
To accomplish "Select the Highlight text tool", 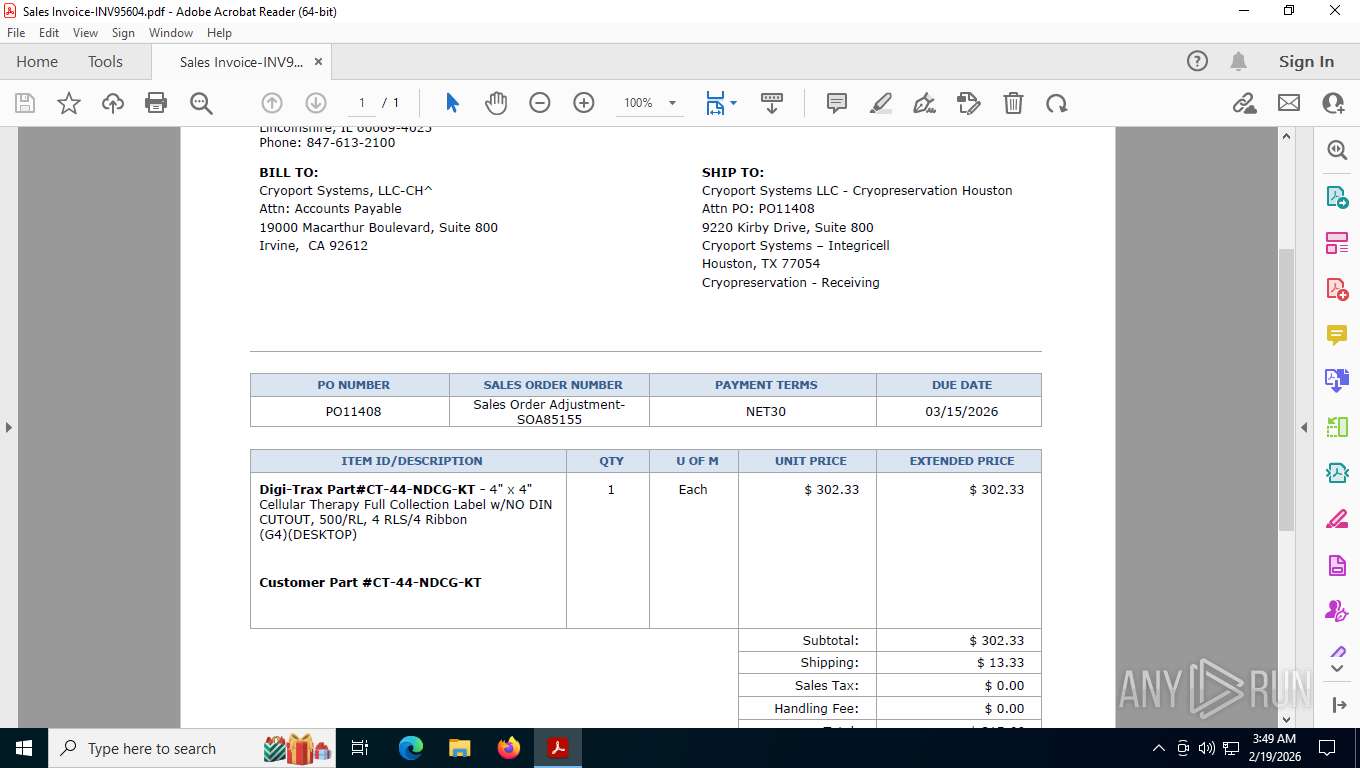I will pyautogui.click(x=881, y=103).
